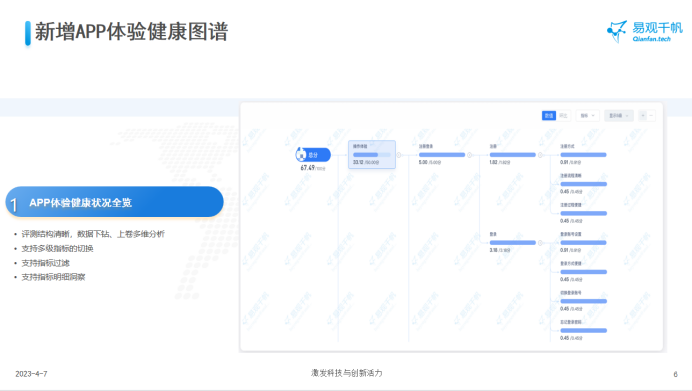Select the blue active 数值 toggle button
This screenshot has width=692, height=391.
point(549,116)
